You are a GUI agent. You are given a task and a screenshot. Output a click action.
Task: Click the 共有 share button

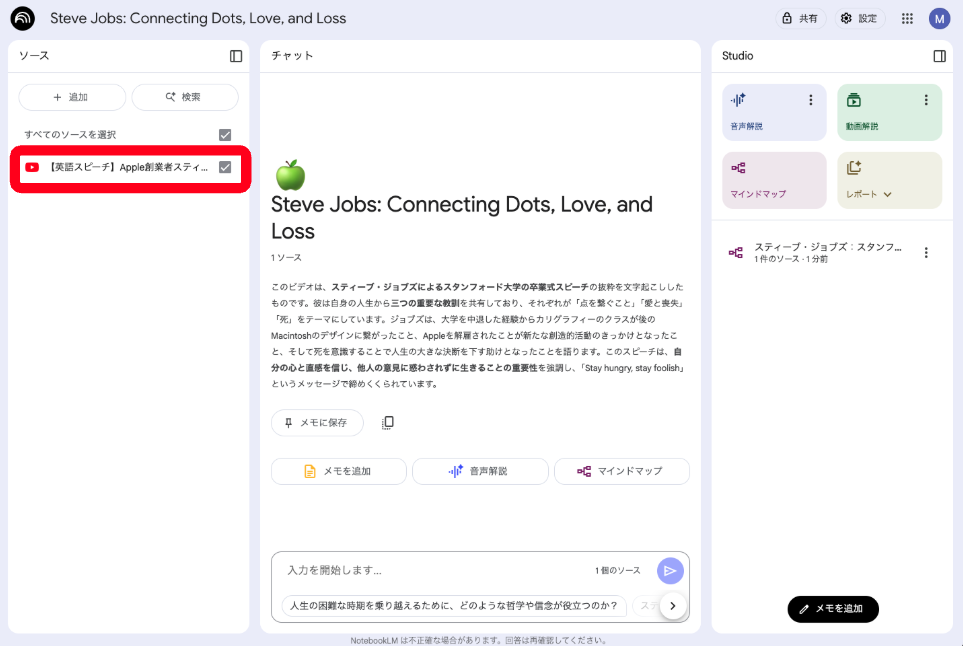pos(801,18)
